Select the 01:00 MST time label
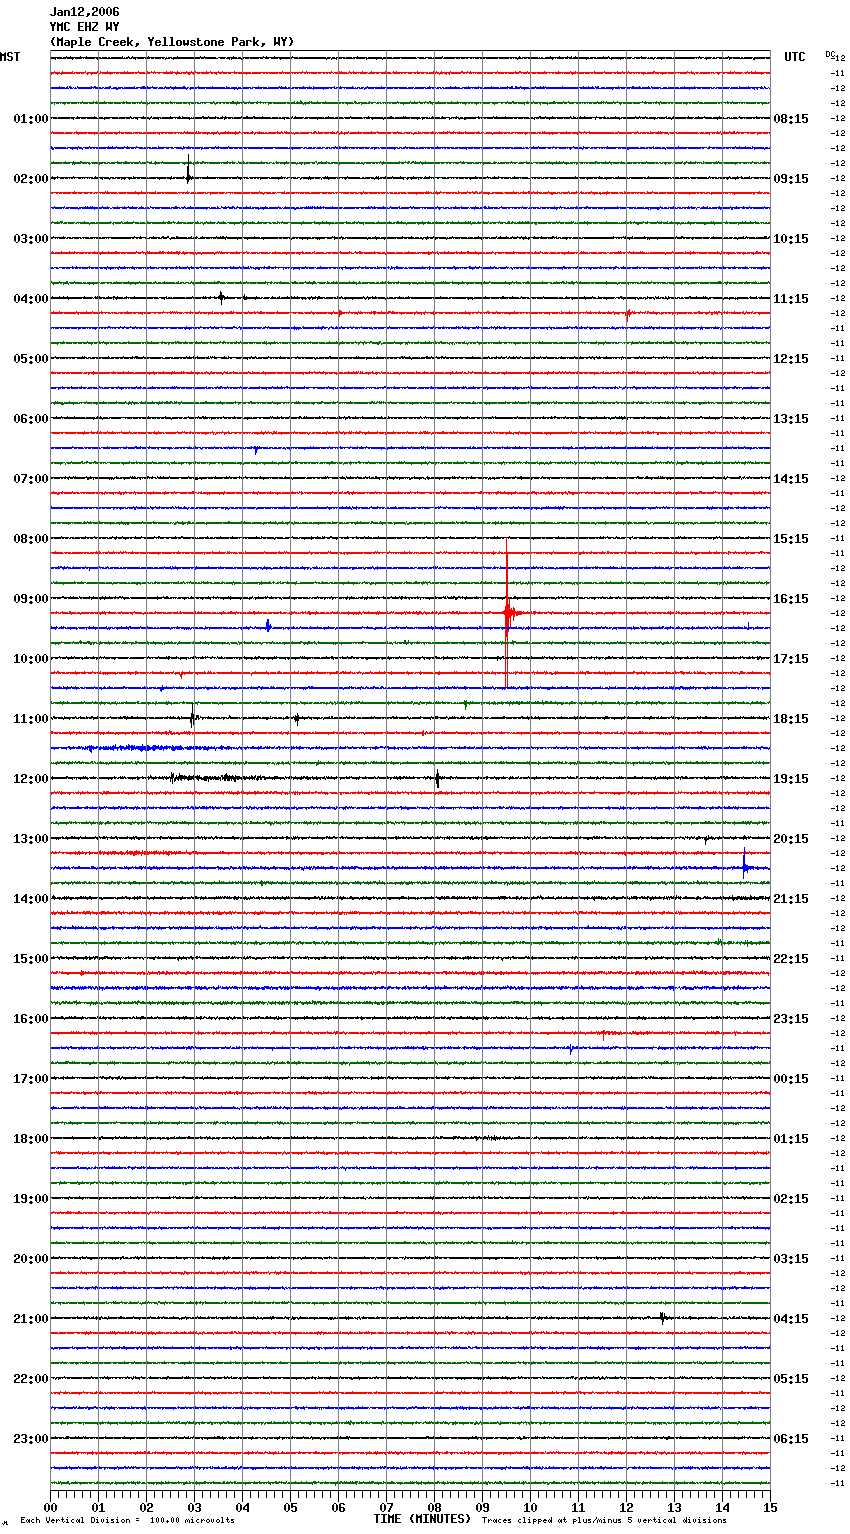Image resolution: width=850 pixels, height=1534 pixels. [x=31, y=119]
